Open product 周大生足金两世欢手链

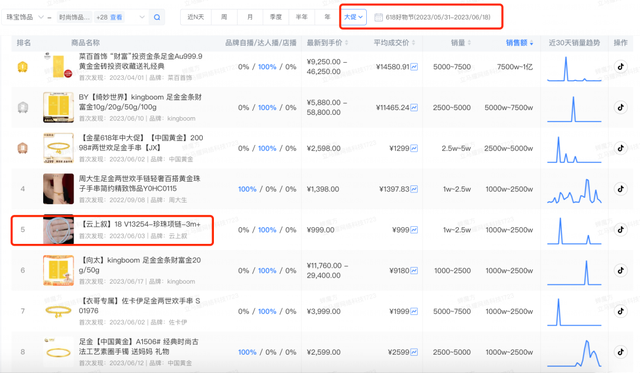[x=139, y=184]
